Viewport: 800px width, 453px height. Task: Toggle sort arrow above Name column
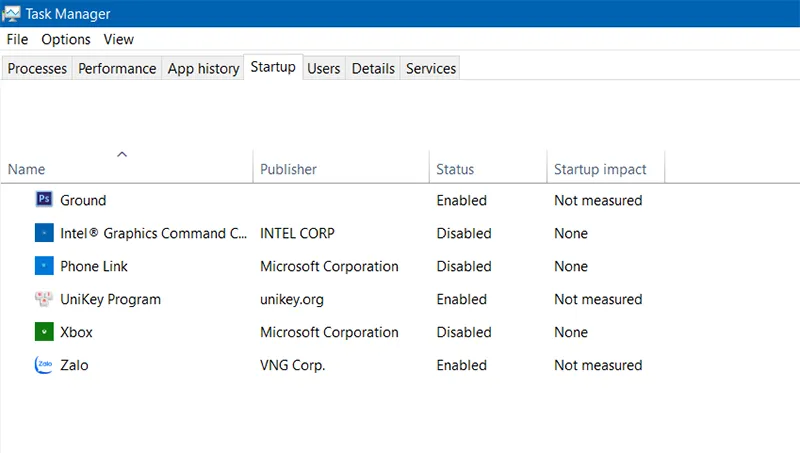122,154
